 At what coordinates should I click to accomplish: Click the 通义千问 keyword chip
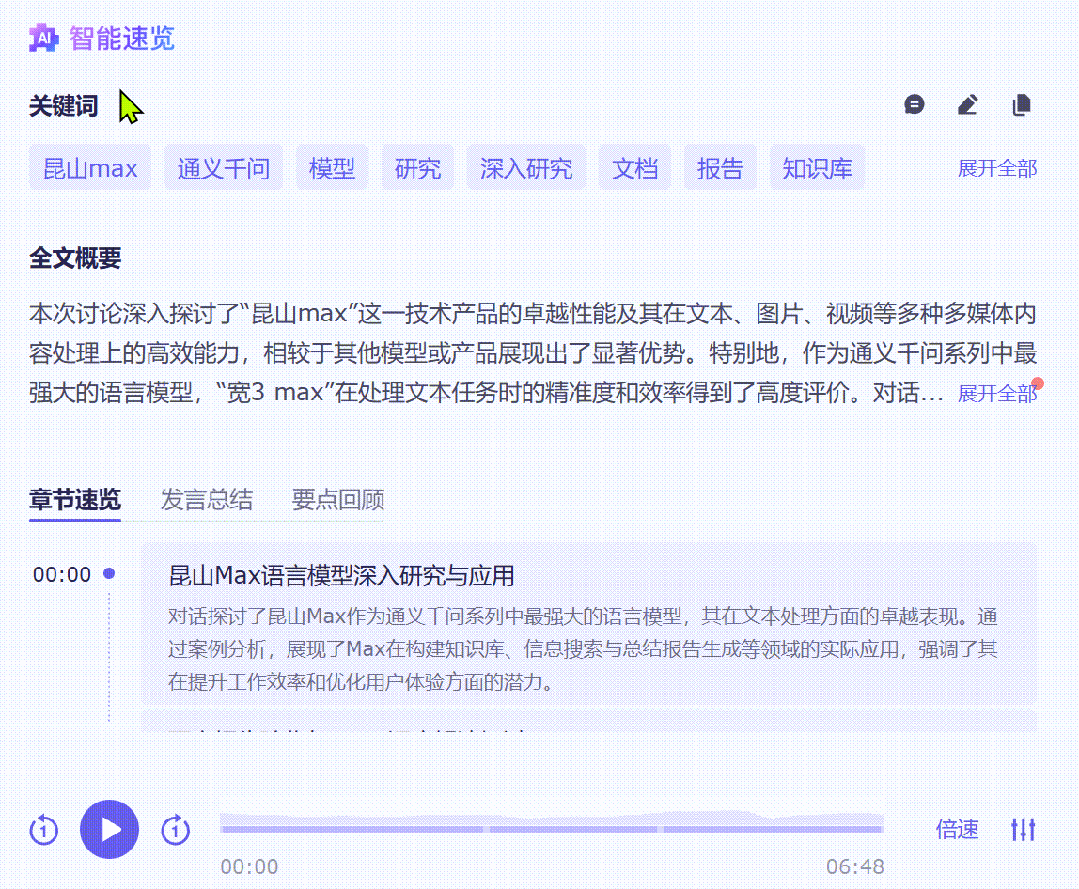click(223, 167)
